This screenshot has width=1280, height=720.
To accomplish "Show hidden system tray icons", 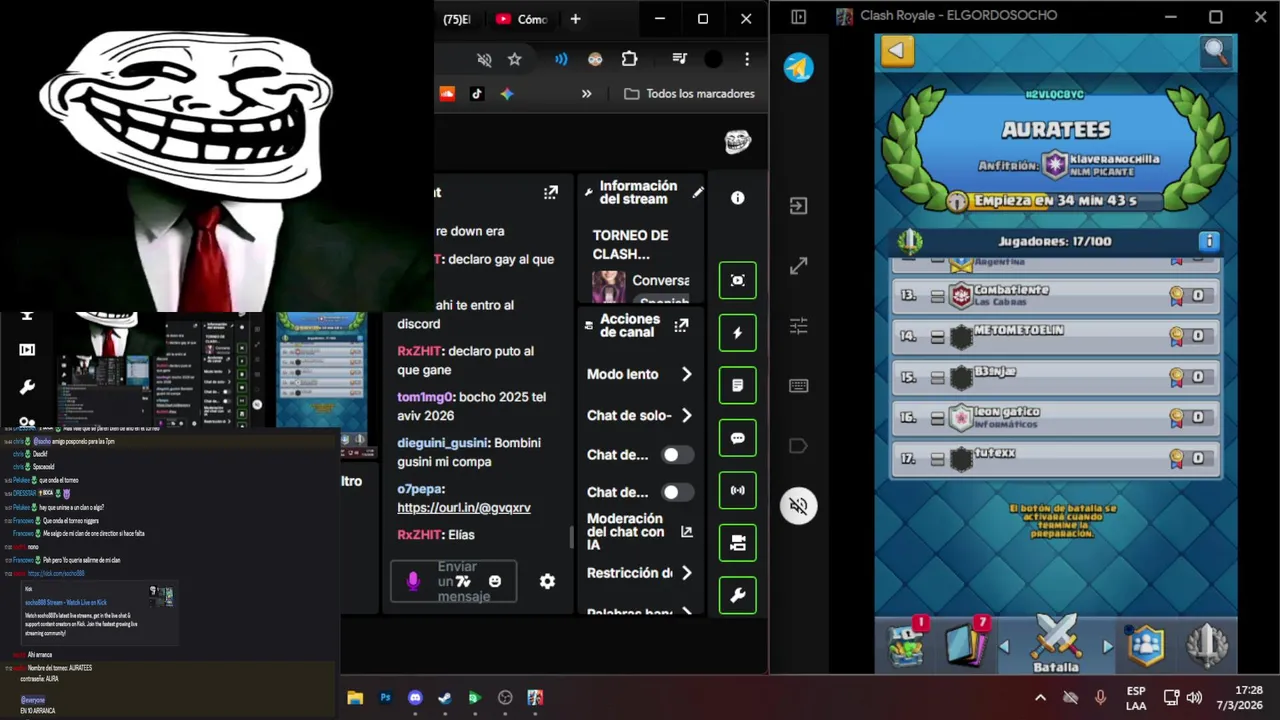I will point(1040,698).
